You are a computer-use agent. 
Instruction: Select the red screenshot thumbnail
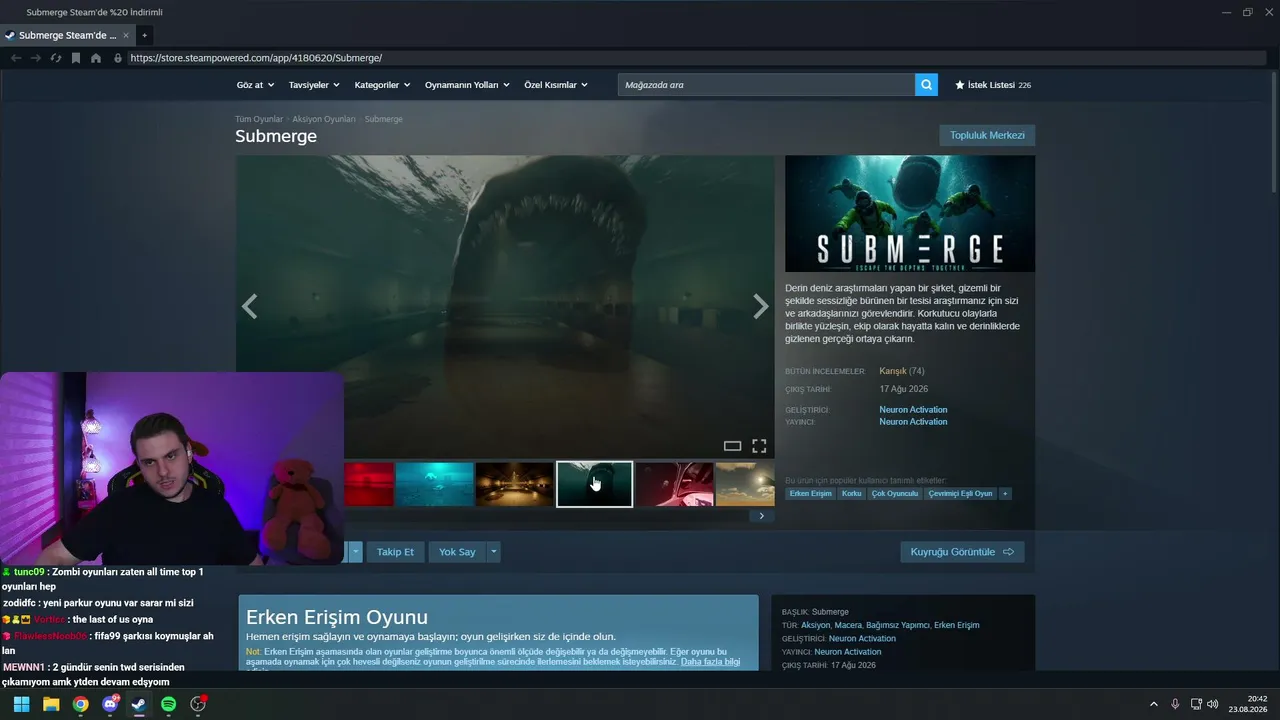point(369,484)
